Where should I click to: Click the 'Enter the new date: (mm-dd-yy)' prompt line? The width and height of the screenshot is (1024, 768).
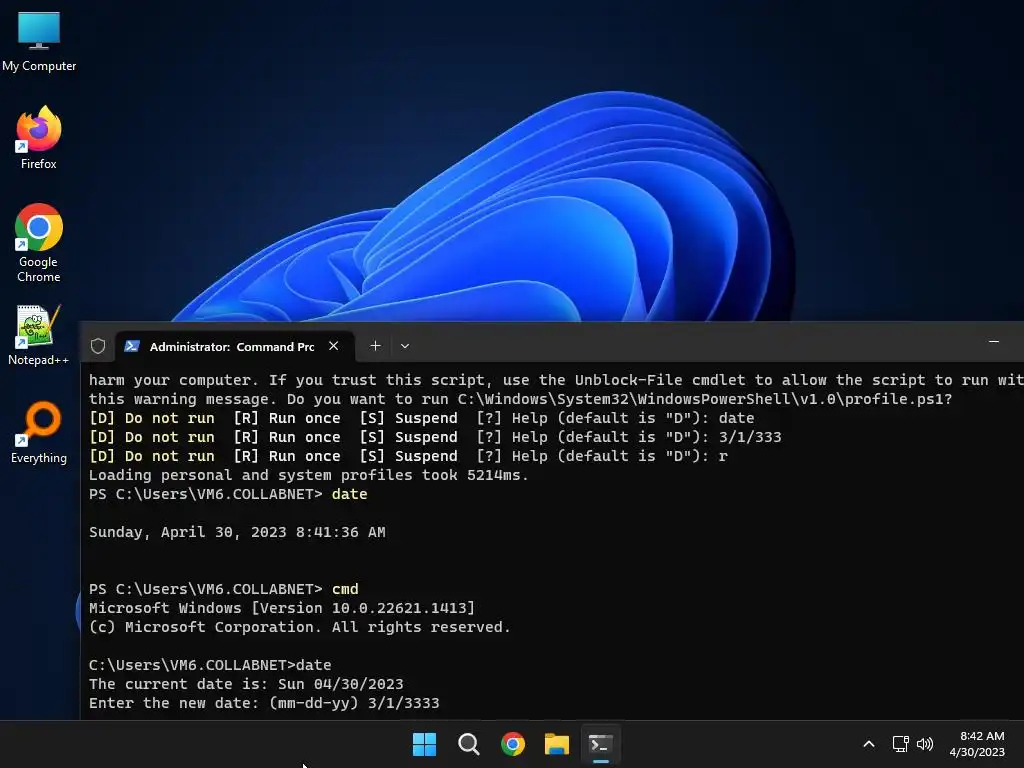tap(264, 703)
